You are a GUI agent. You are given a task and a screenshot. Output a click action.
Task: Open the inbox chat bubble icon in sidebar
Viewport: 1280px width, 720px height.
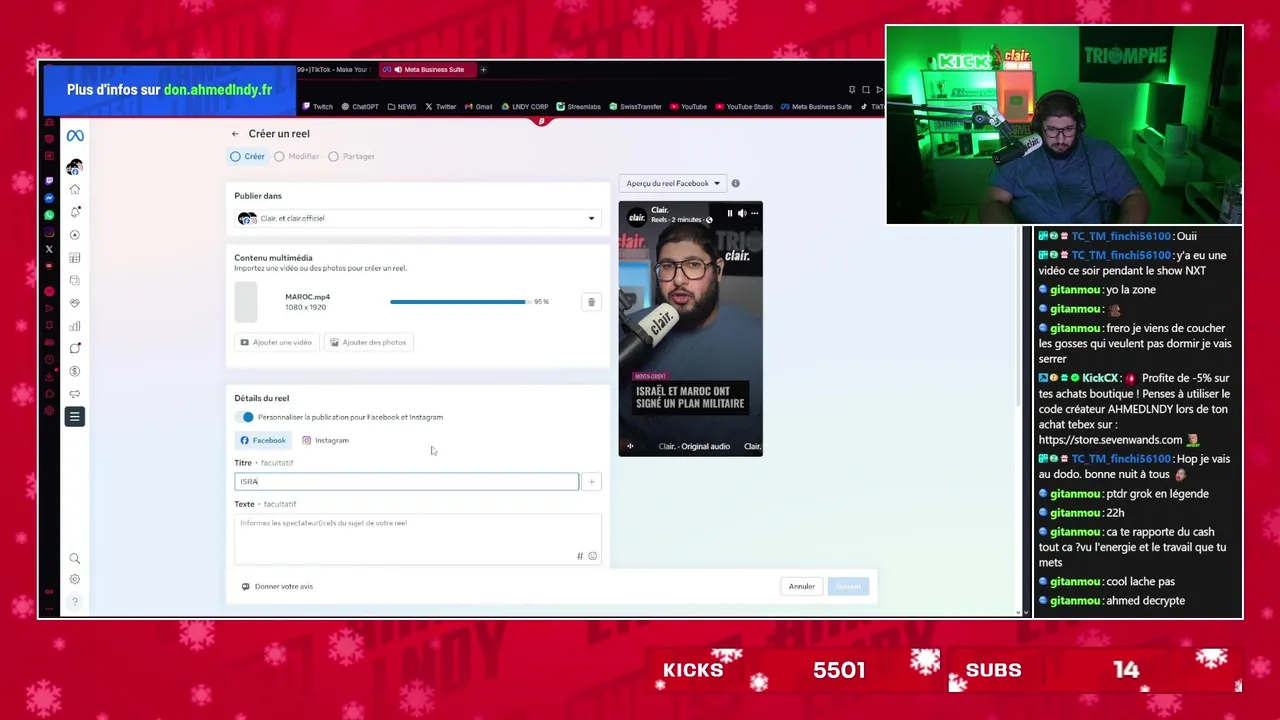coord(75,348)
